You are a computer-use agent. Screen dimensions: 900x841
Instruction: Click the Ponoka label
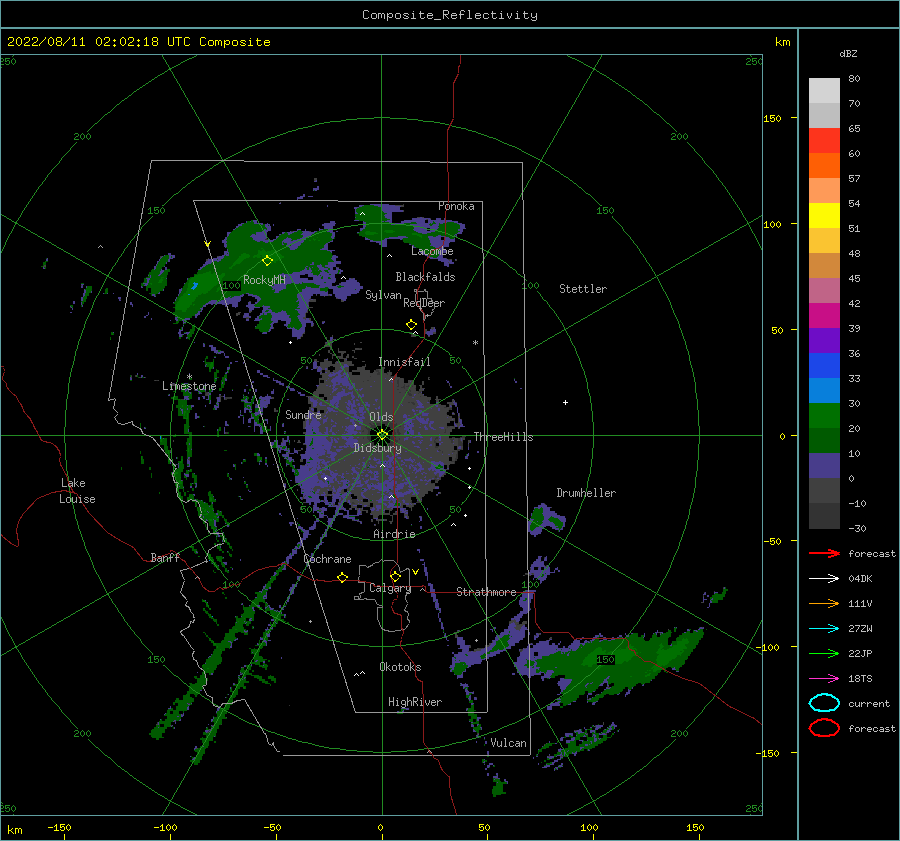(x=456, y=206)
